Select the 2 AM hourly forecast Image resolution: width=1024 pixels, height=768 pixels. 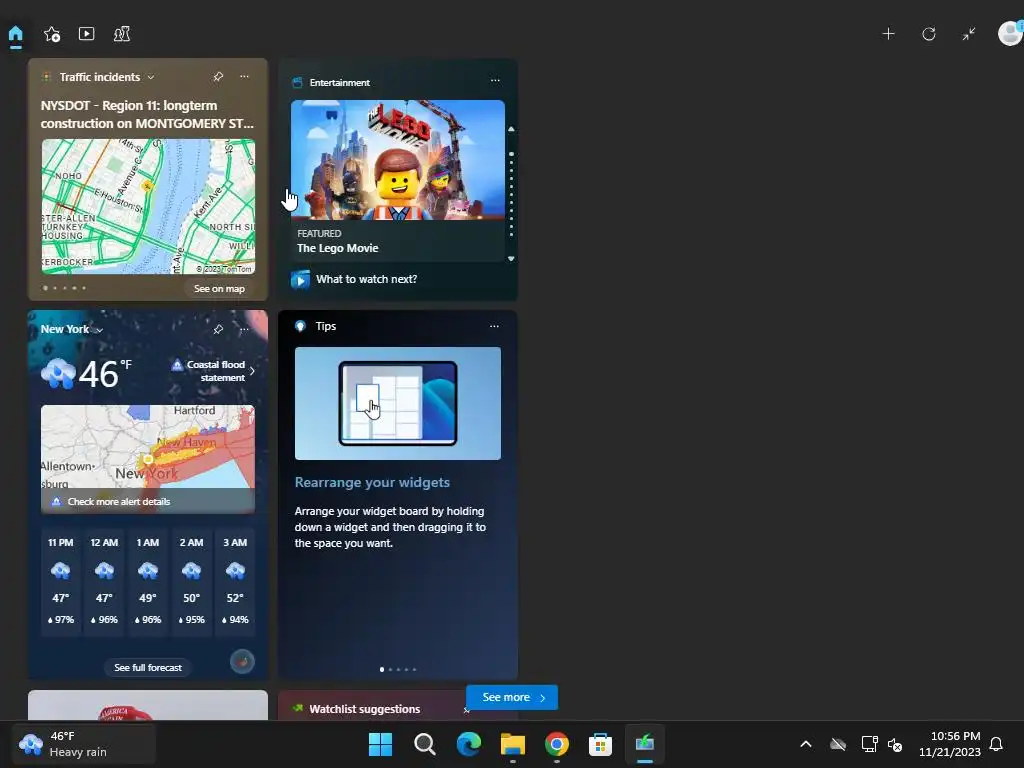pos(191,581)
